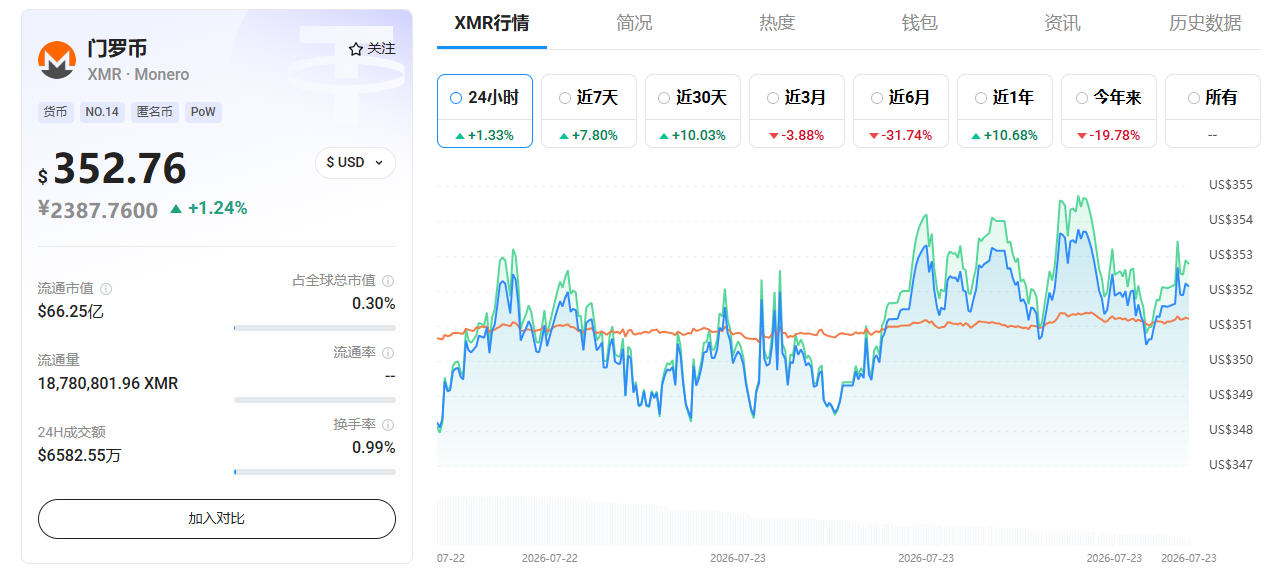Click the Monero orange logo icon
This screenshot has width=1284, height=571.
pos(57,60)
